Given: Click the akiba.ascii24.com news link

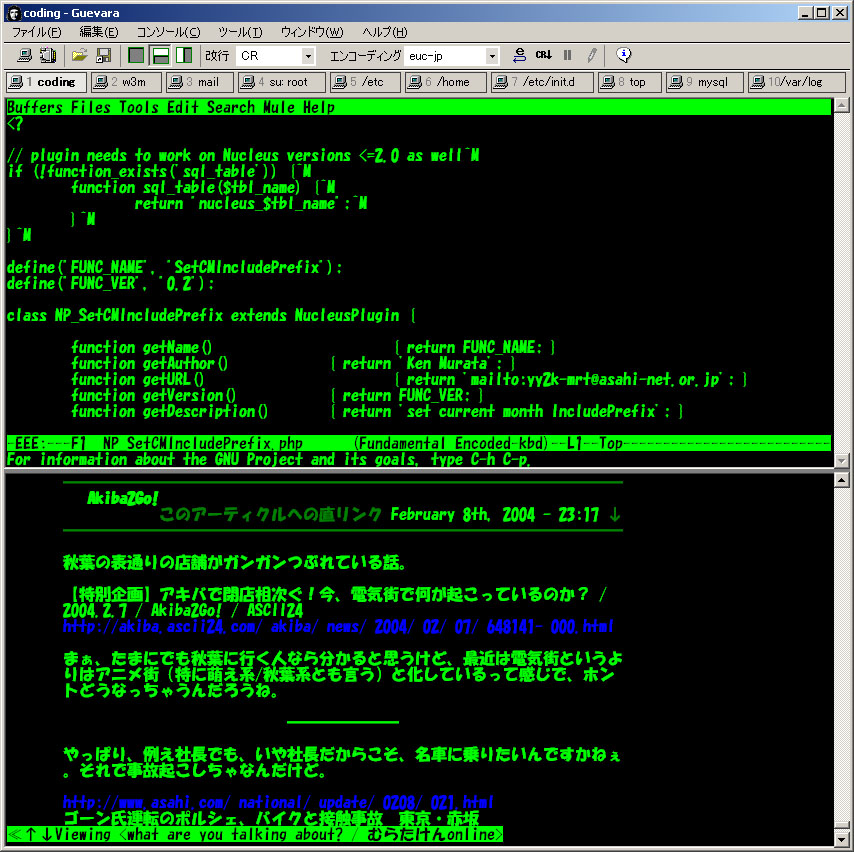Looking at the screenshot, I should coord(338,627).
